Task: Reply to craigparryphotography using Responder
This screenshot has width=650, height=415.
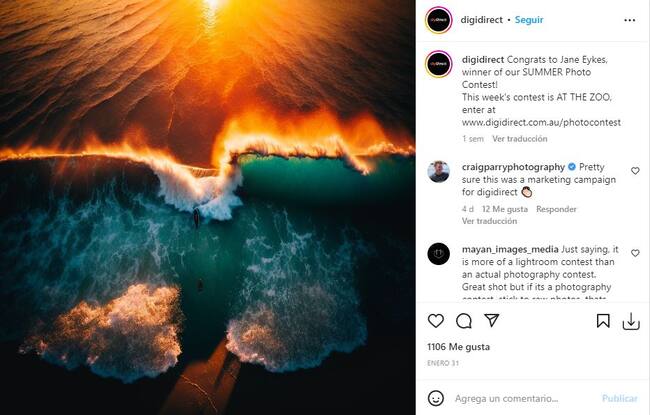Action: [556, 209]
